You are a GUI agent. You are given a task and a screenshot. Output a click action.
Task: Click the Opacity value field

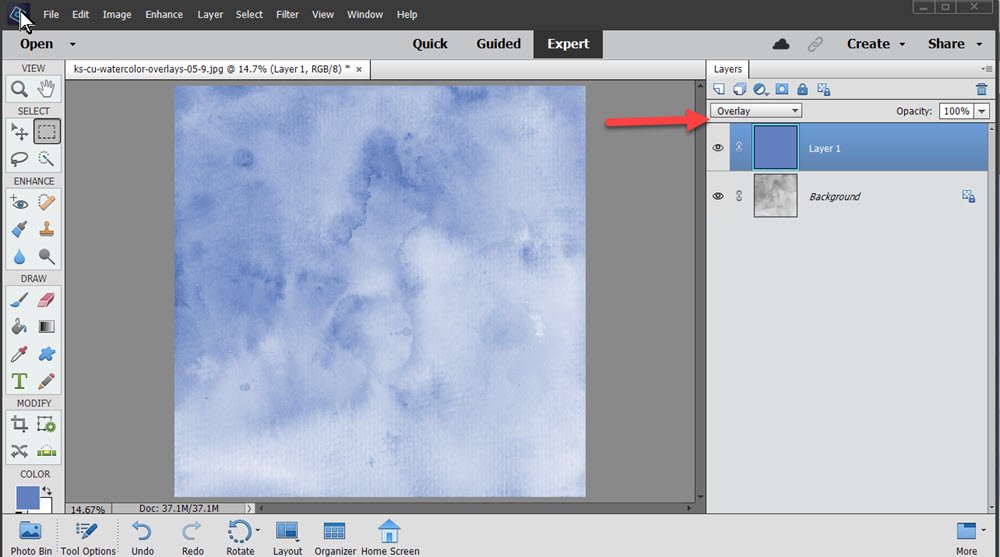pos(956,111)
